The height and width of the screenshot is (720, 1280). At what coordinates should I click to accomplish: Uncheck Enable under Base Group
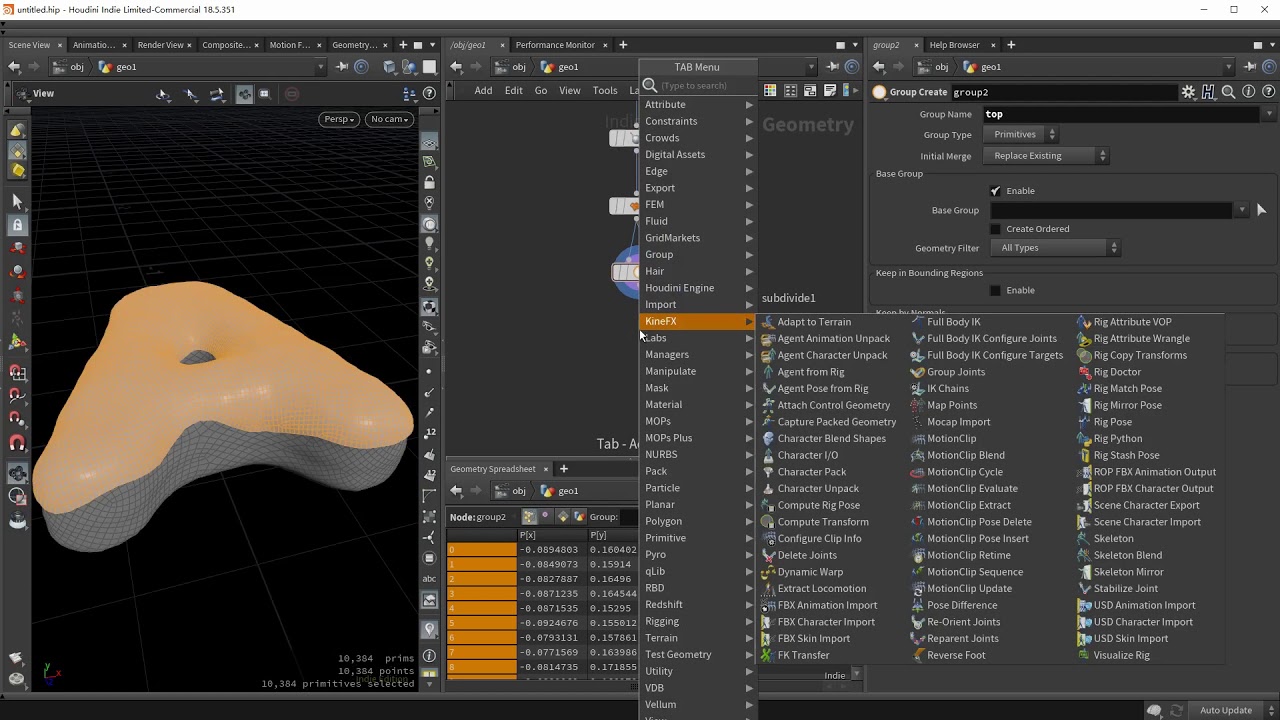pyautogui.click(x=995, y=191)
